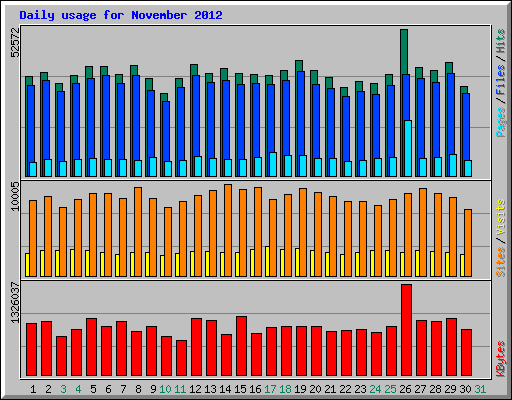Viewport: 512px width, 400px height.
Task: Click the "Daily usage for November 2012" title
Action: point(121,15)
